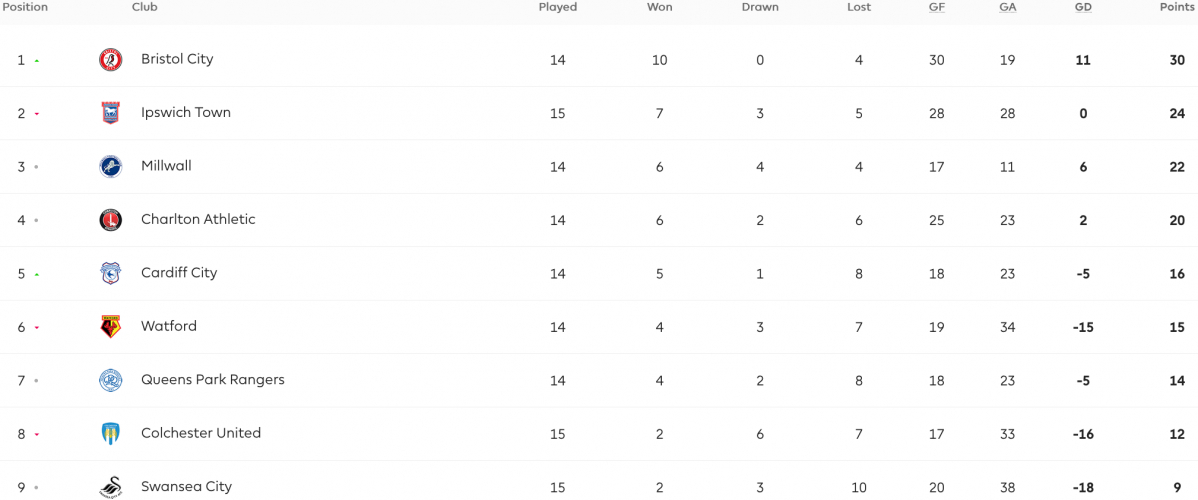Open the Queens Park Rangers club page

(x=212, y=380)
